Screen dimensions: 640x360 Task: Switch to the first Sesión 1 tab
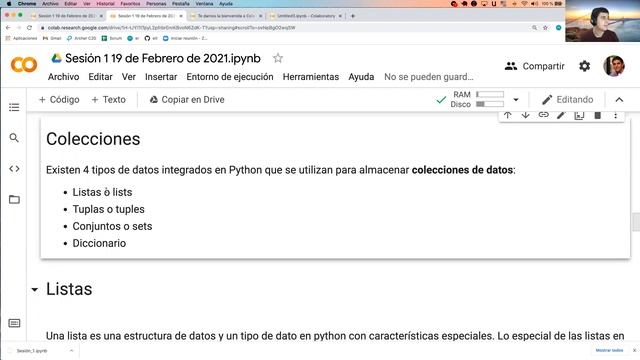tap(66, 16)
